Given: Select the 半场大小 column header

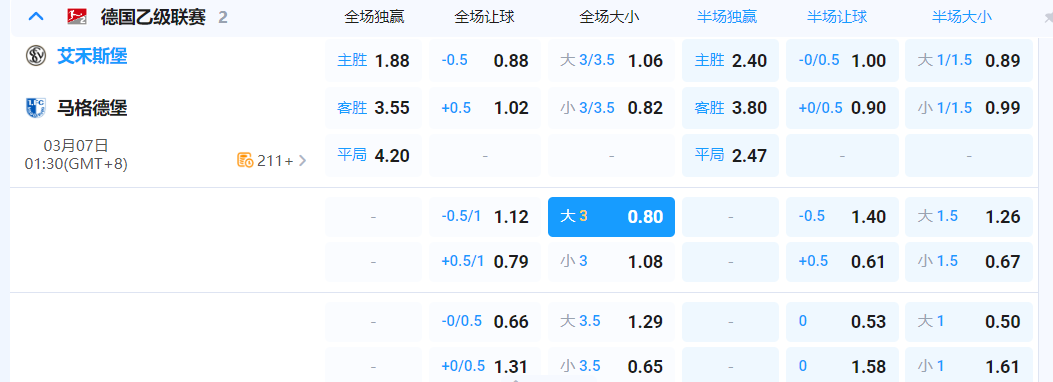Looking at the screenshot, I should pos(962,17).
